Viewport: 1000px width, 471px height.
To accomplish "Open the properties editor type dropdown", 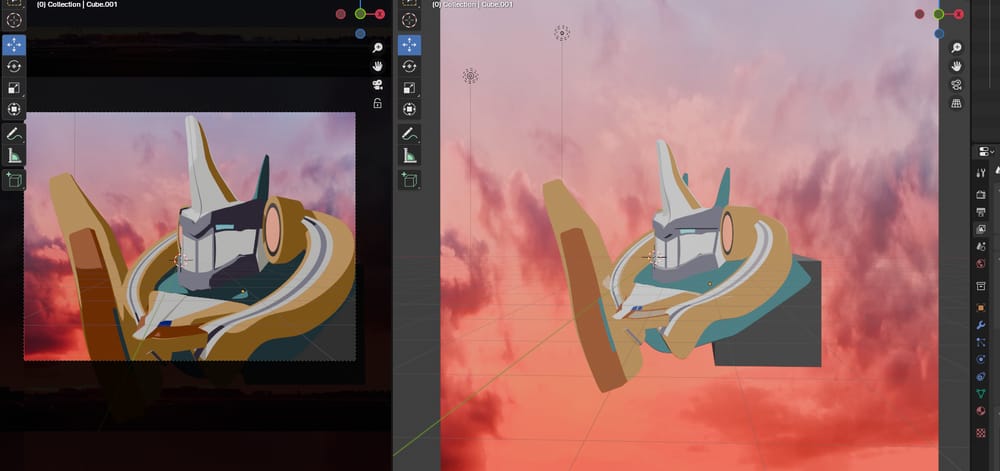I will (985, 152).
